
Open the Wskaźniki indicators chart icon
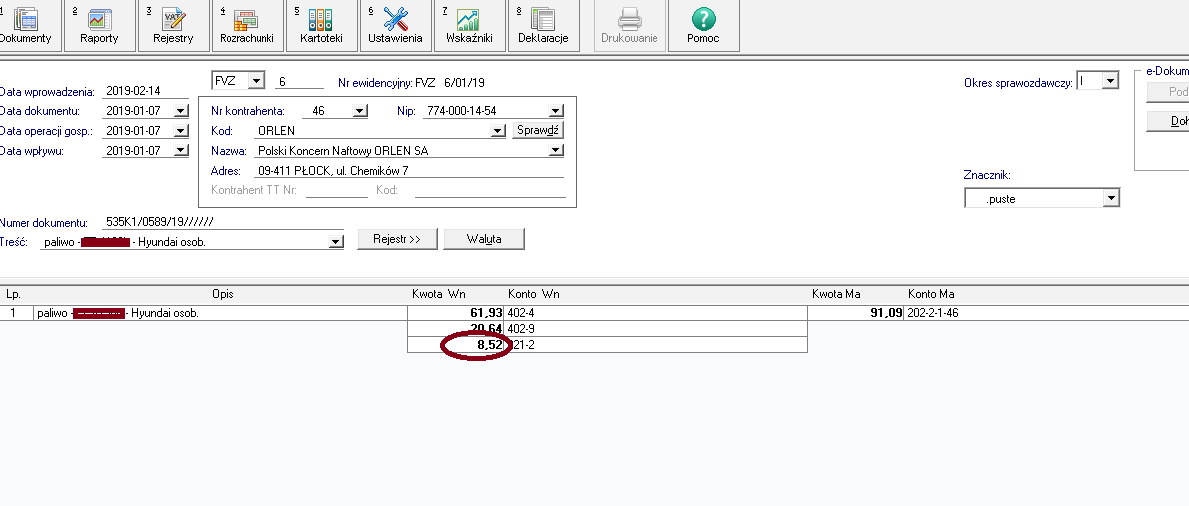pos(468,18)
